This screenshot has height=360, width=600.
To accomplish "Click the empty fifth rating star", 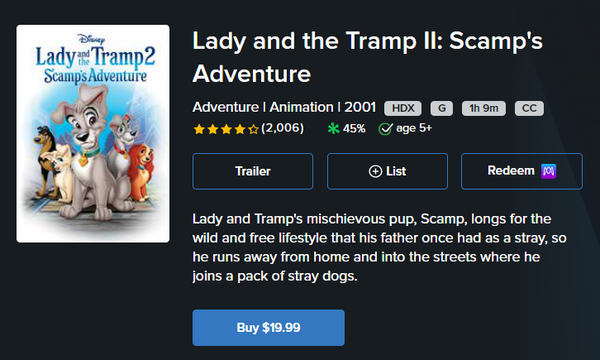I will pyautogui.click(x=253, y=129).
